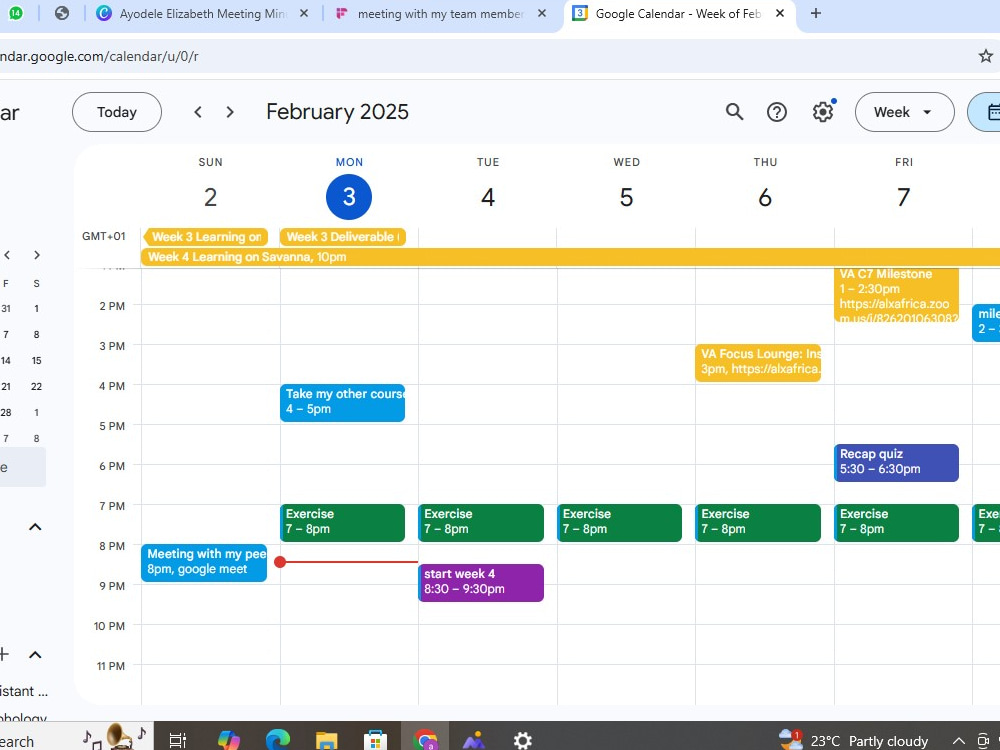Image resolution: width=1000 pixels, height=750 pixels.
Task: Open Microsoft Edge from taskbar
Action: 277,740
